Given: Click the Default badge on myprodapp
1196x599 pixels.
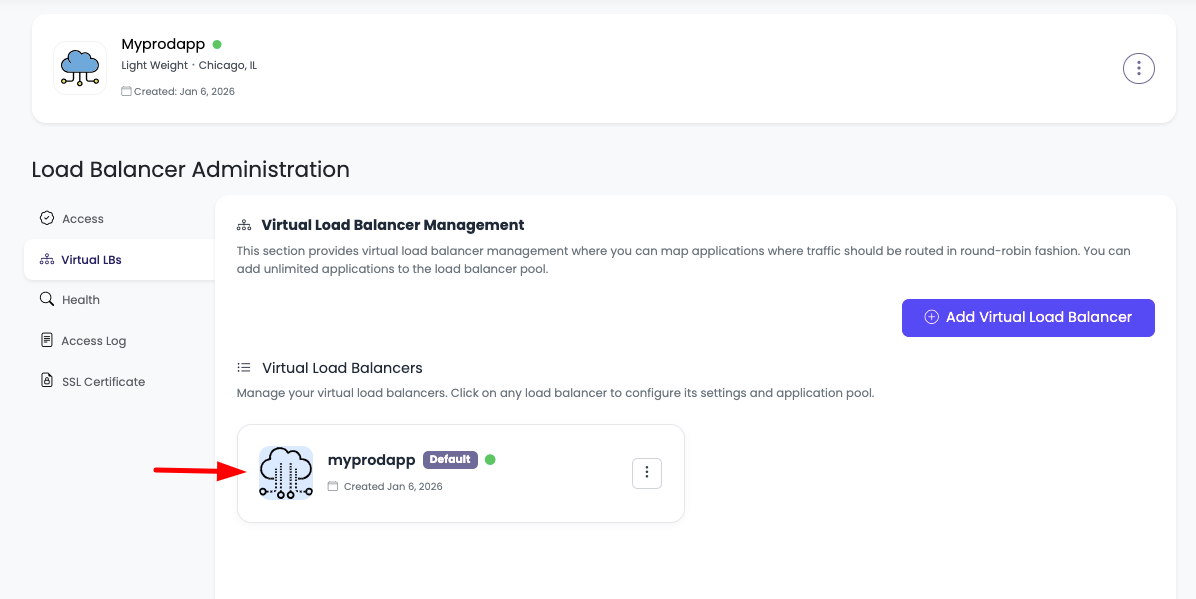Looking at the screenshot, I should 450,459.
